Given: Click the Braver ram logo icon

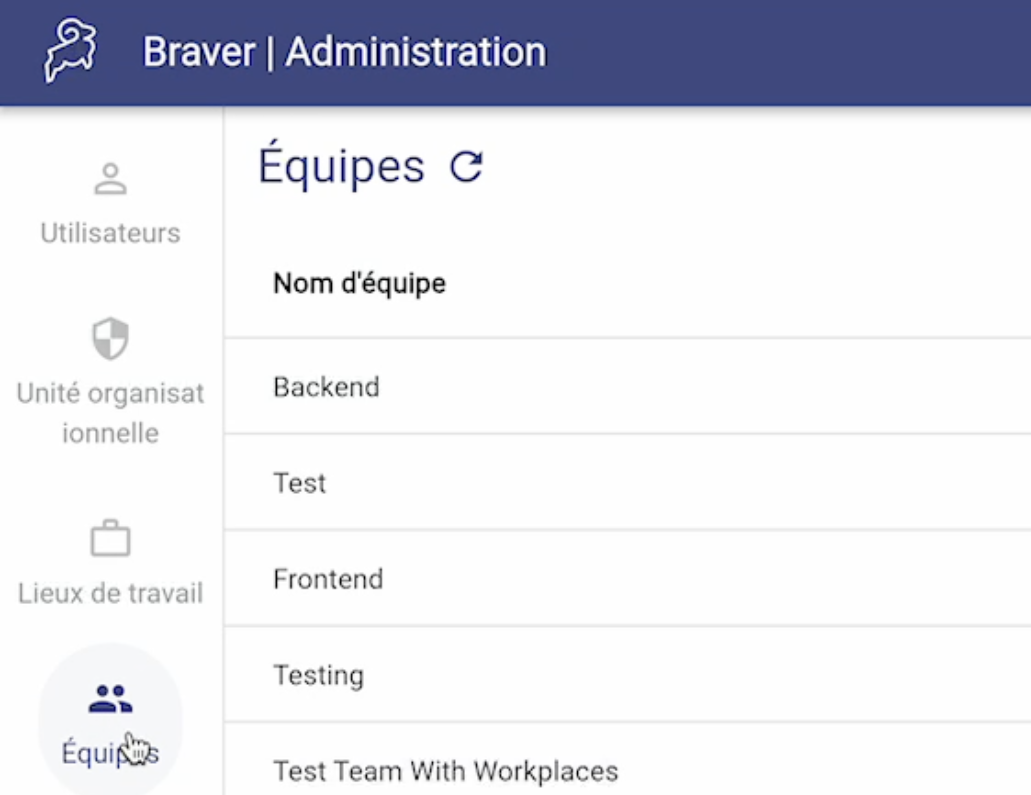Looking at the screenshot, I should [70, 50].
